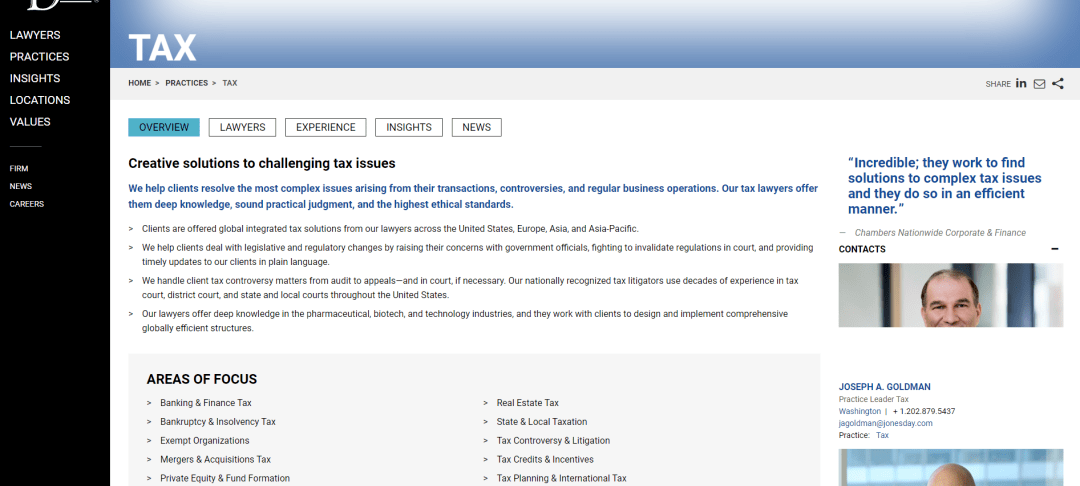
Task: Go to the News tab
Action: [476, 128]
